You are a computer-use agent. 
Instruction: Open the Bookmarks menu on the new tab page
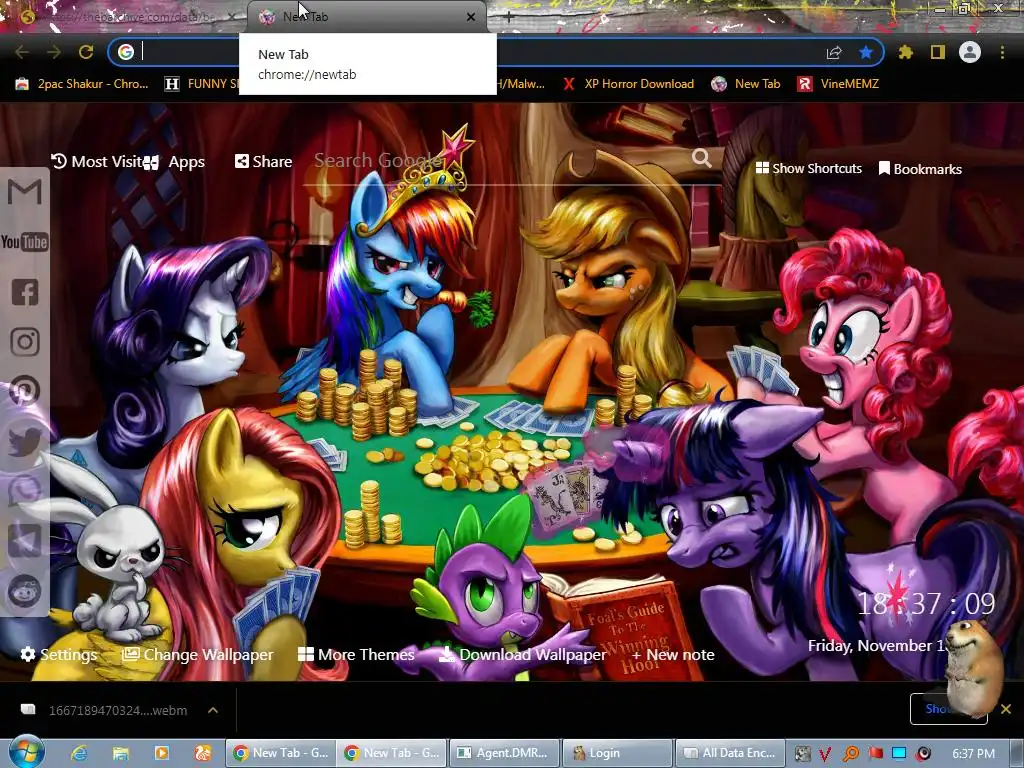[920, 169]
